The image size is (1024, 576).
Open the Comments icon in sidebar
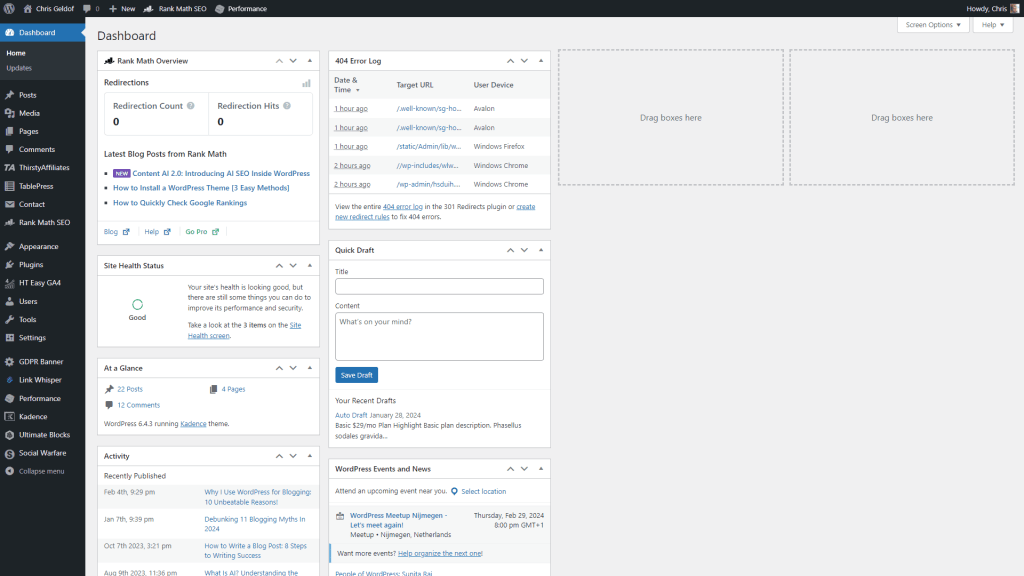point(10,149)
